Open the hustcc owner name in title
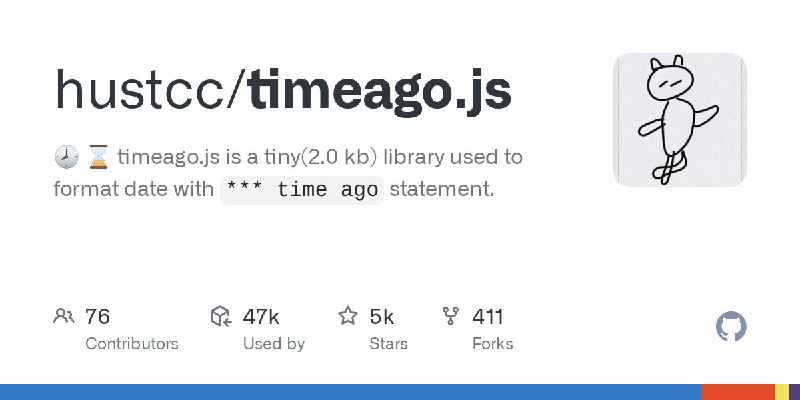Screen dimensions: 800x400 click(140, 91)
